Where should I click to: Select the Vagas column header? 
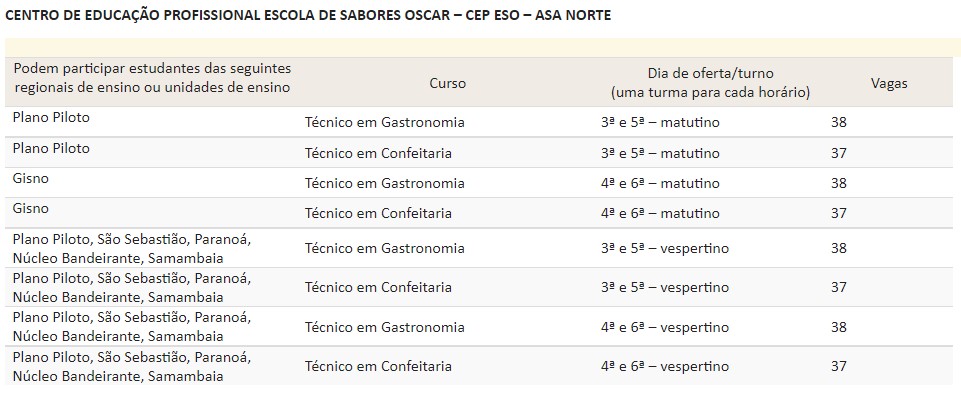pyautogui.click(x=889, y=83)
